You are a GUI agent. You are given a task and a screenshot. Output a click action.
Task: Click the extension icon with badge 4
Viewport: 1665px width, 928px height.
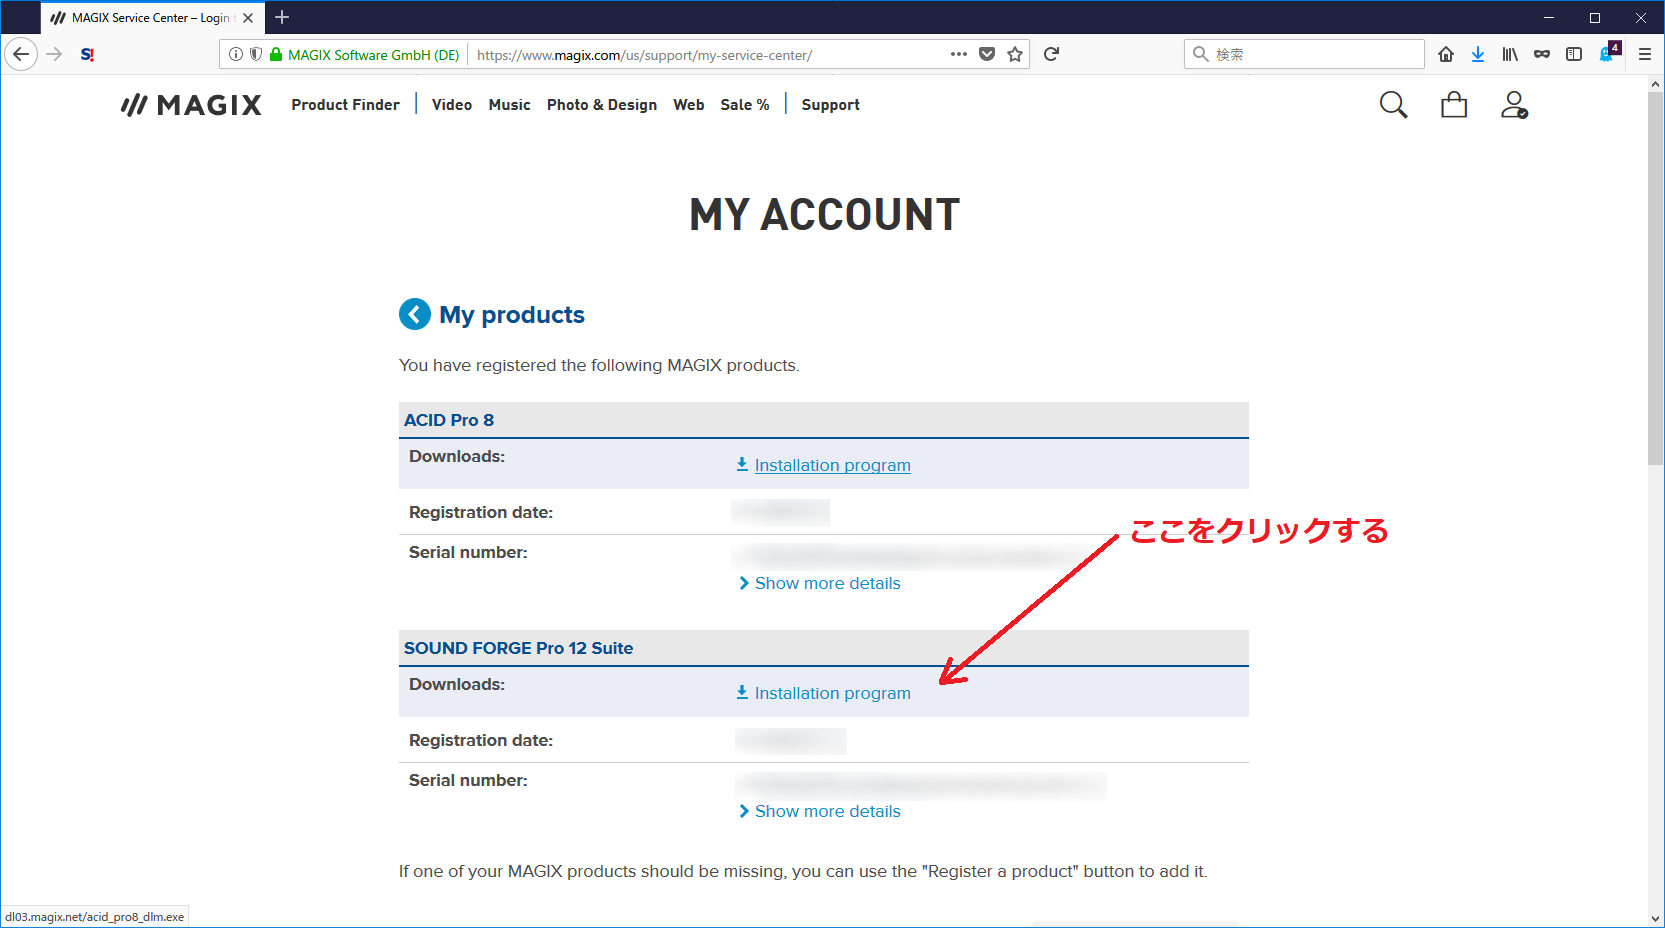point(1609,53)
